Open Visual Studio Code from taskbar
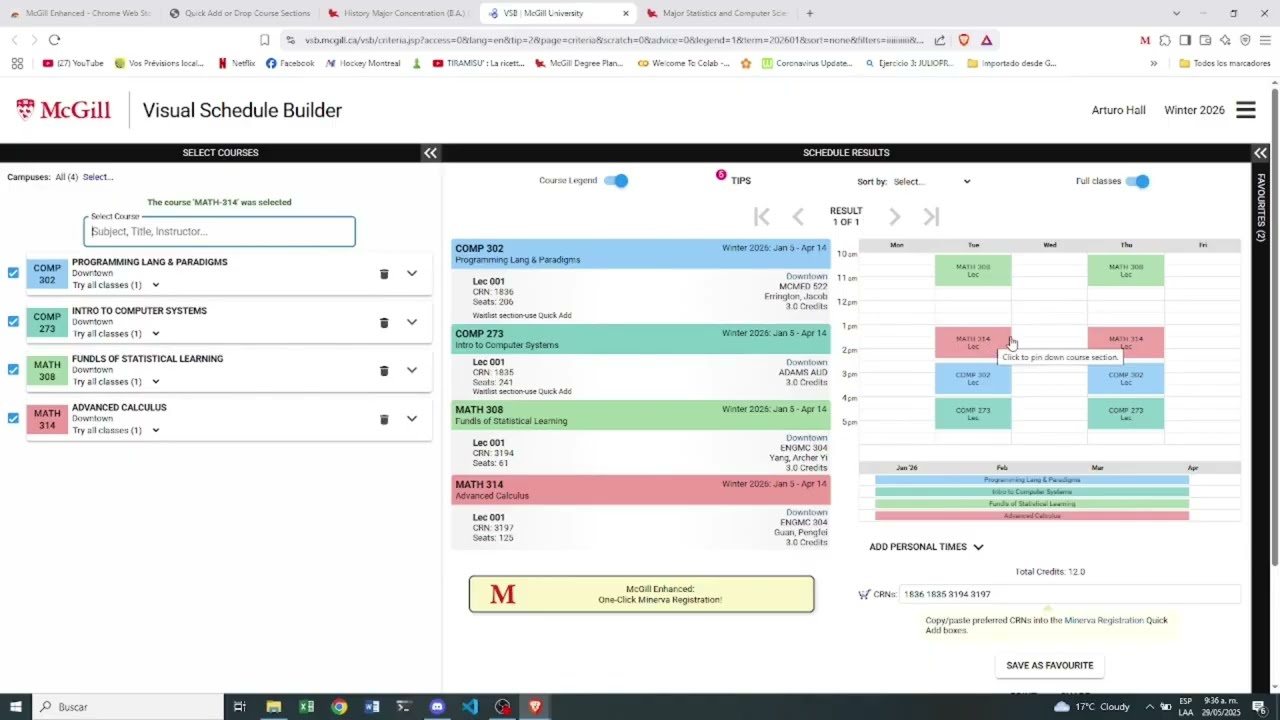Image resolution: width=1280 pixels, height=720 pixels. tap(470, 707)
